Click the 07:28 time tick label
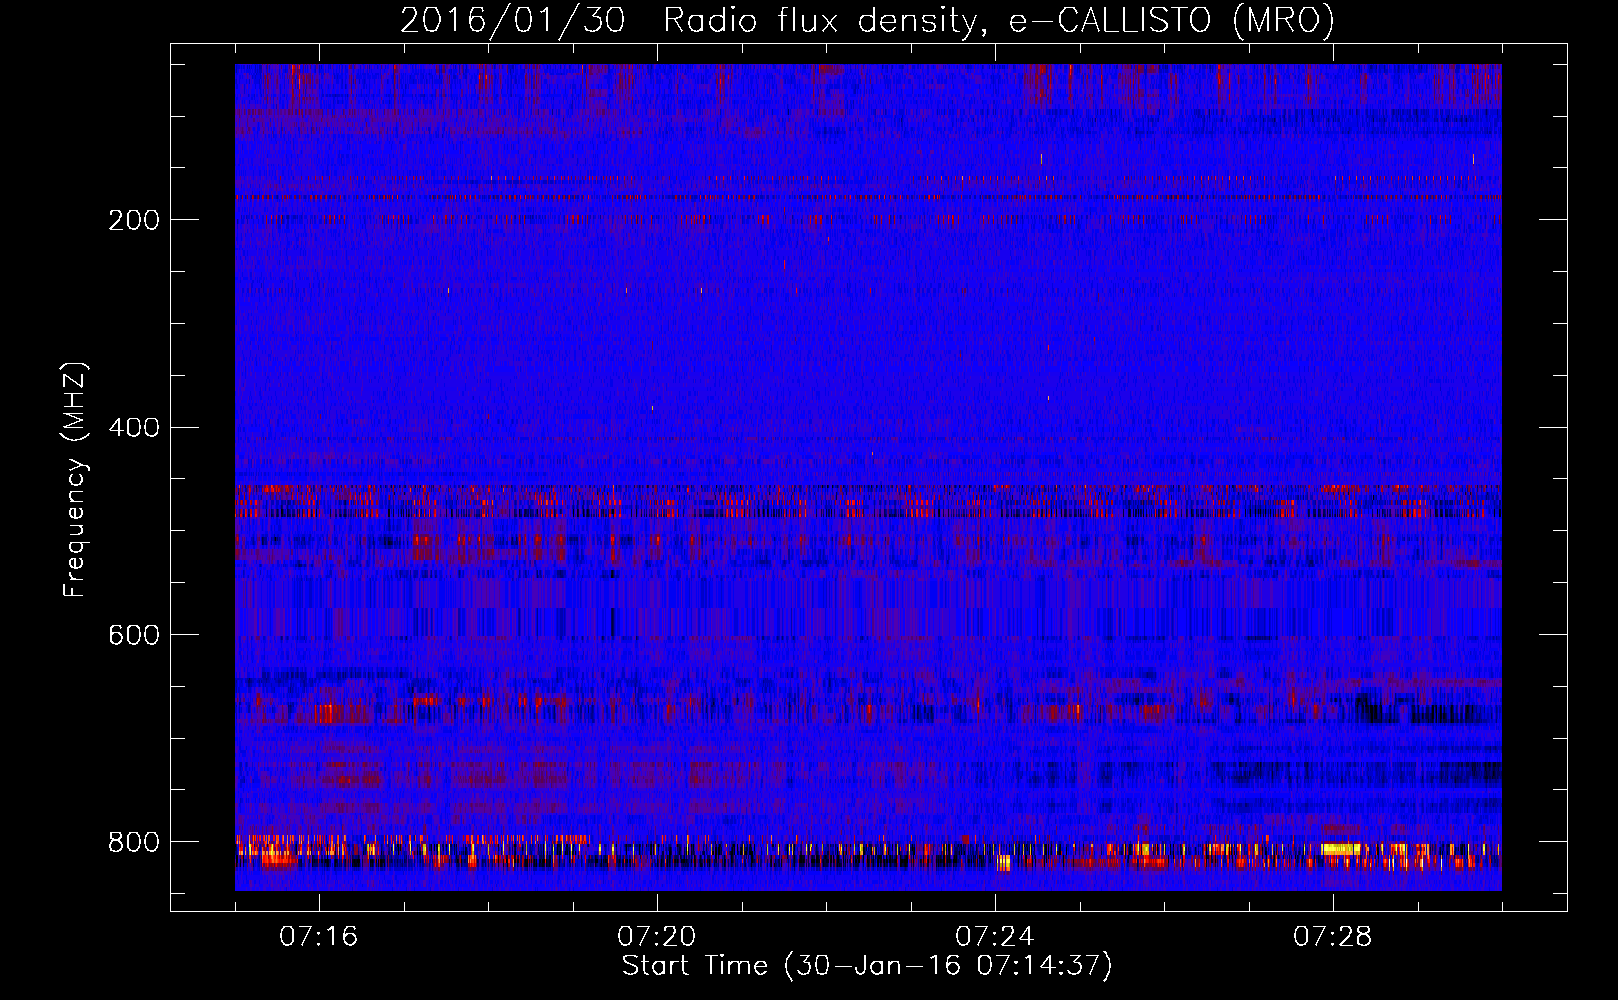The image size is (1618, 1000). coord(1332,937)
